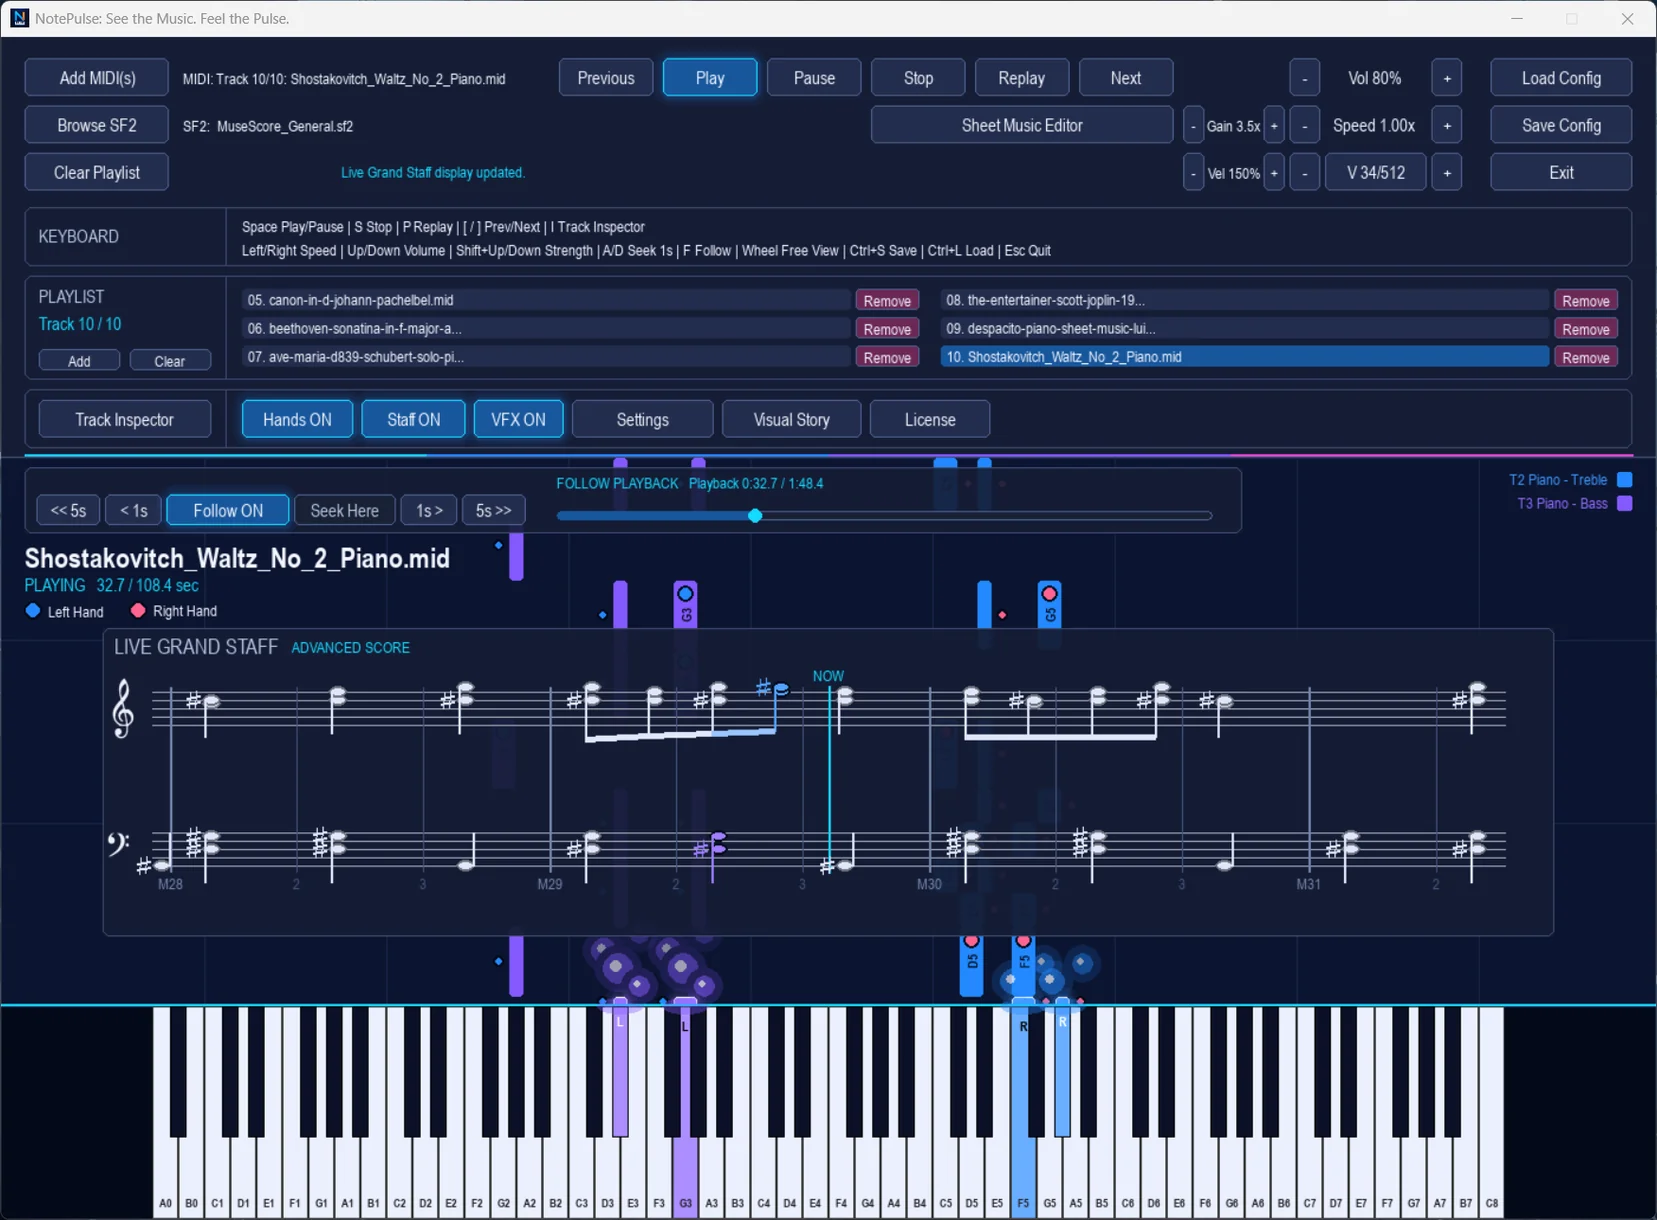Select 08. the-entertainer-scott-joplin playlist entry

coord(1244,300)
